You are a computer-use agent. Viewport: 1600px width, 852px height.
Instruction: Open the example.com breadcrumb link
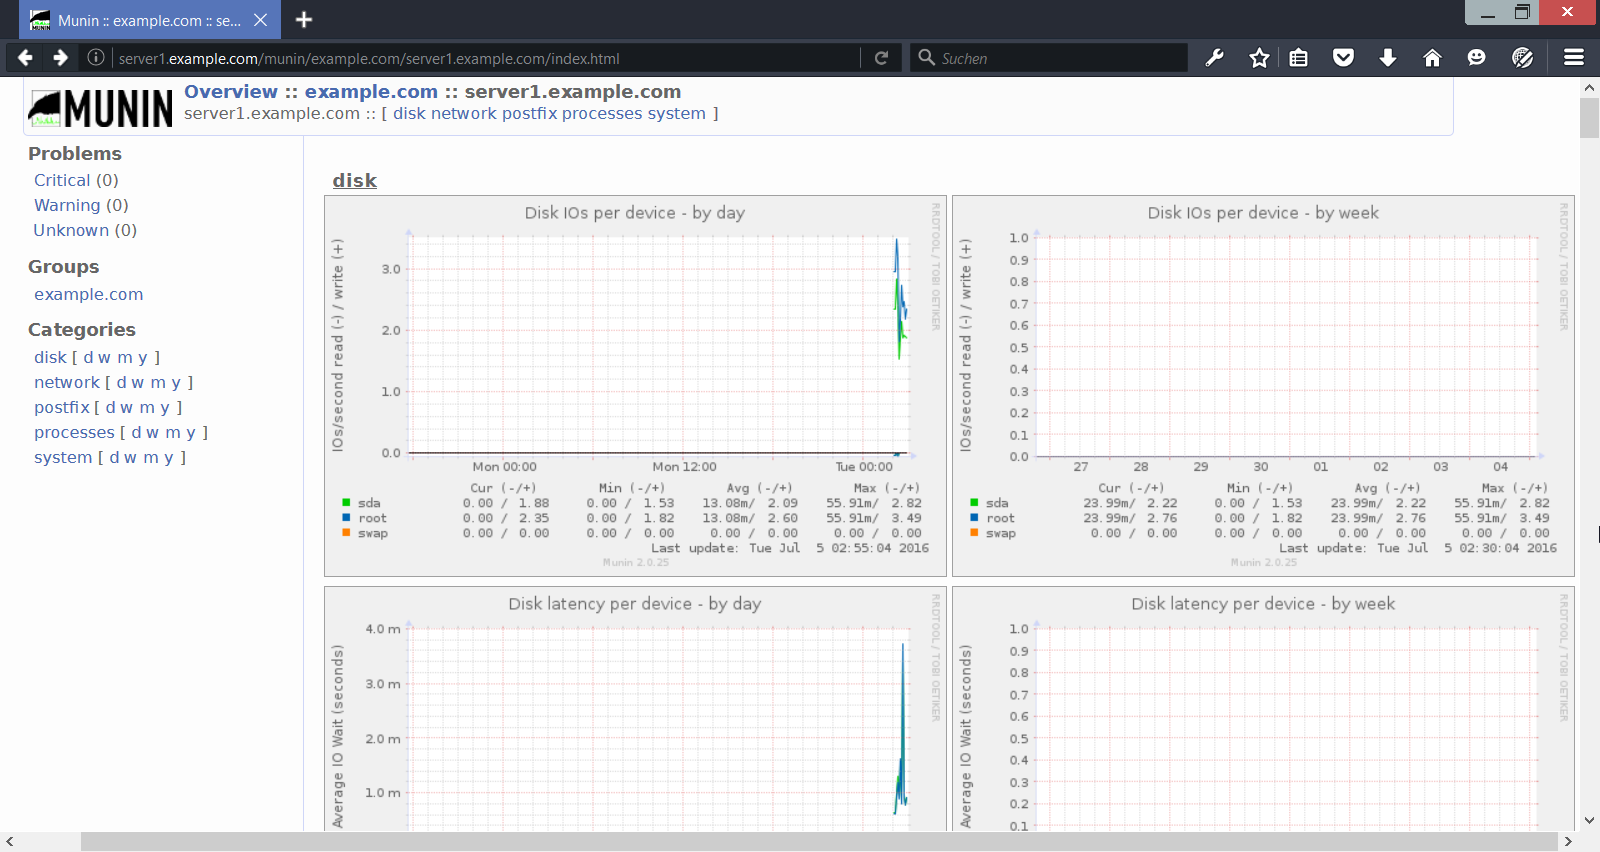point(371,91)
